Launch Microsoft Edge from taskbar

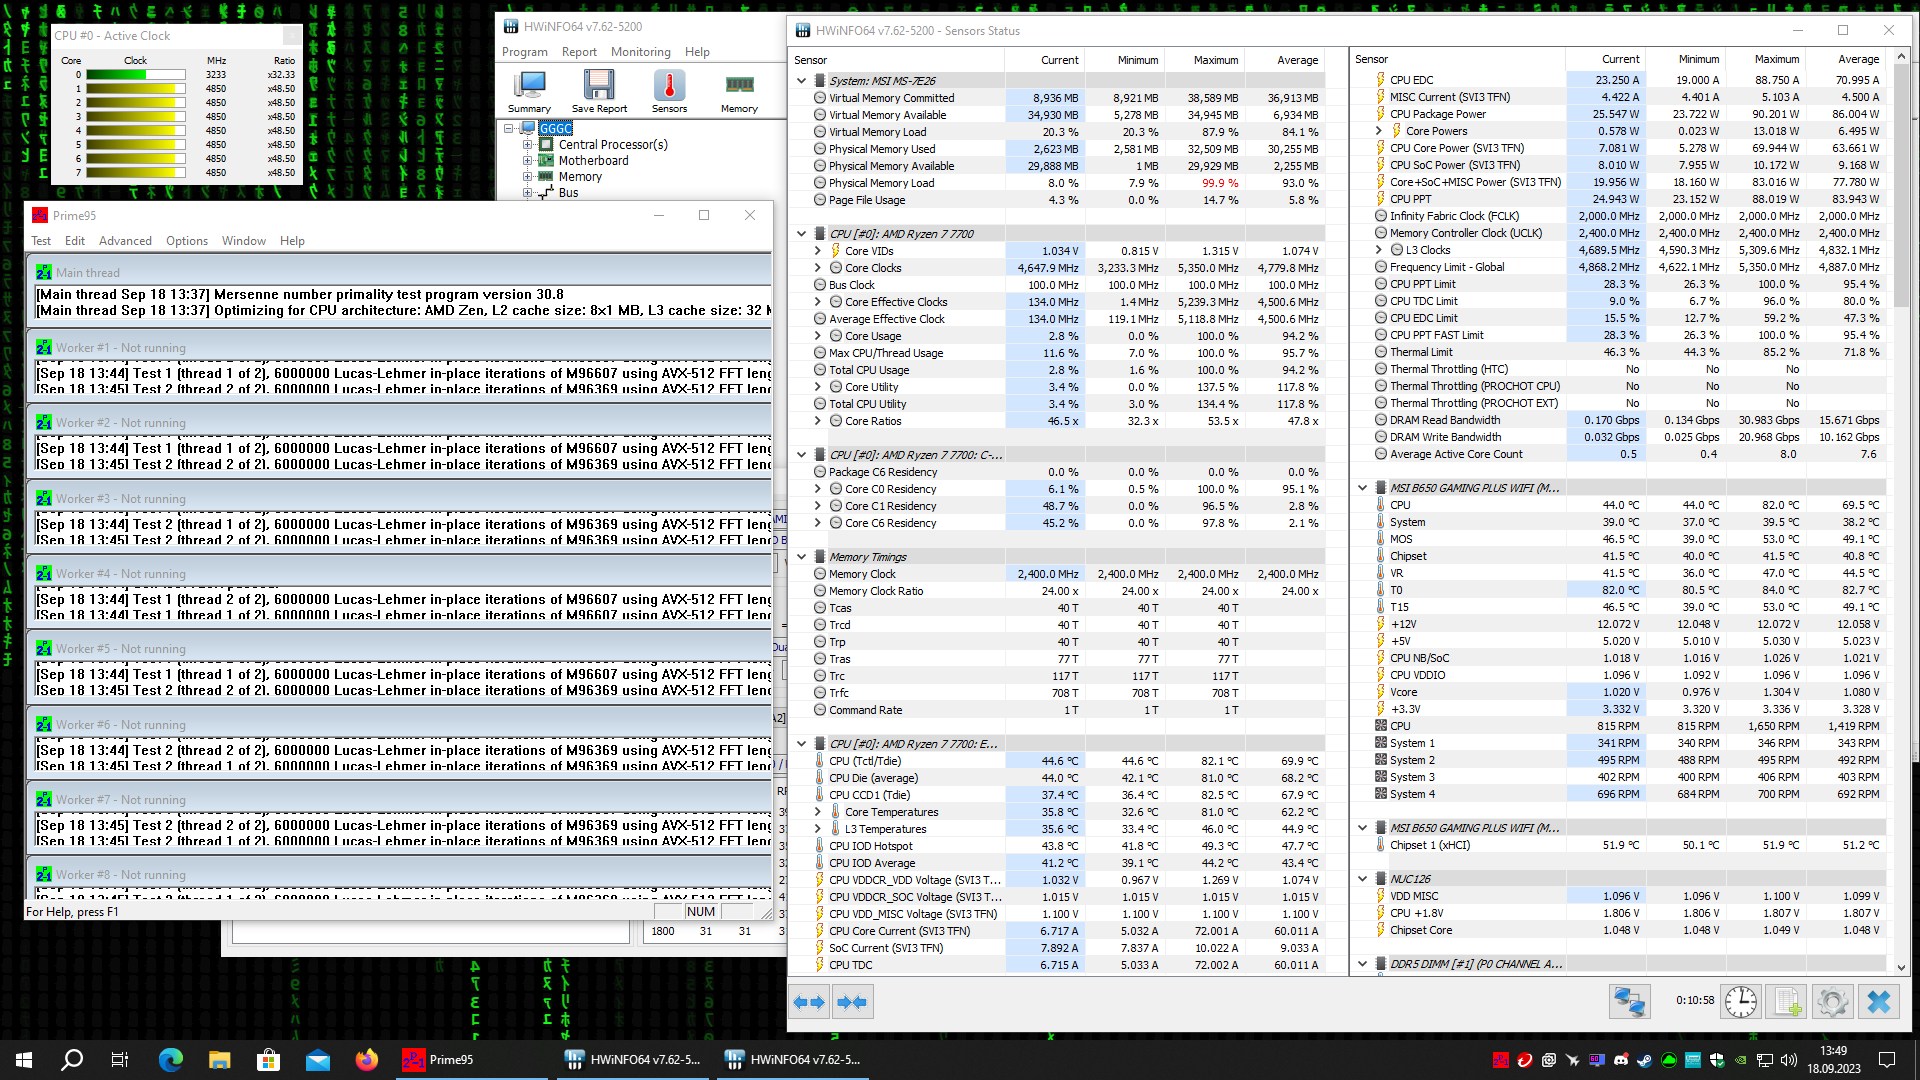[x=171, y=1060]
